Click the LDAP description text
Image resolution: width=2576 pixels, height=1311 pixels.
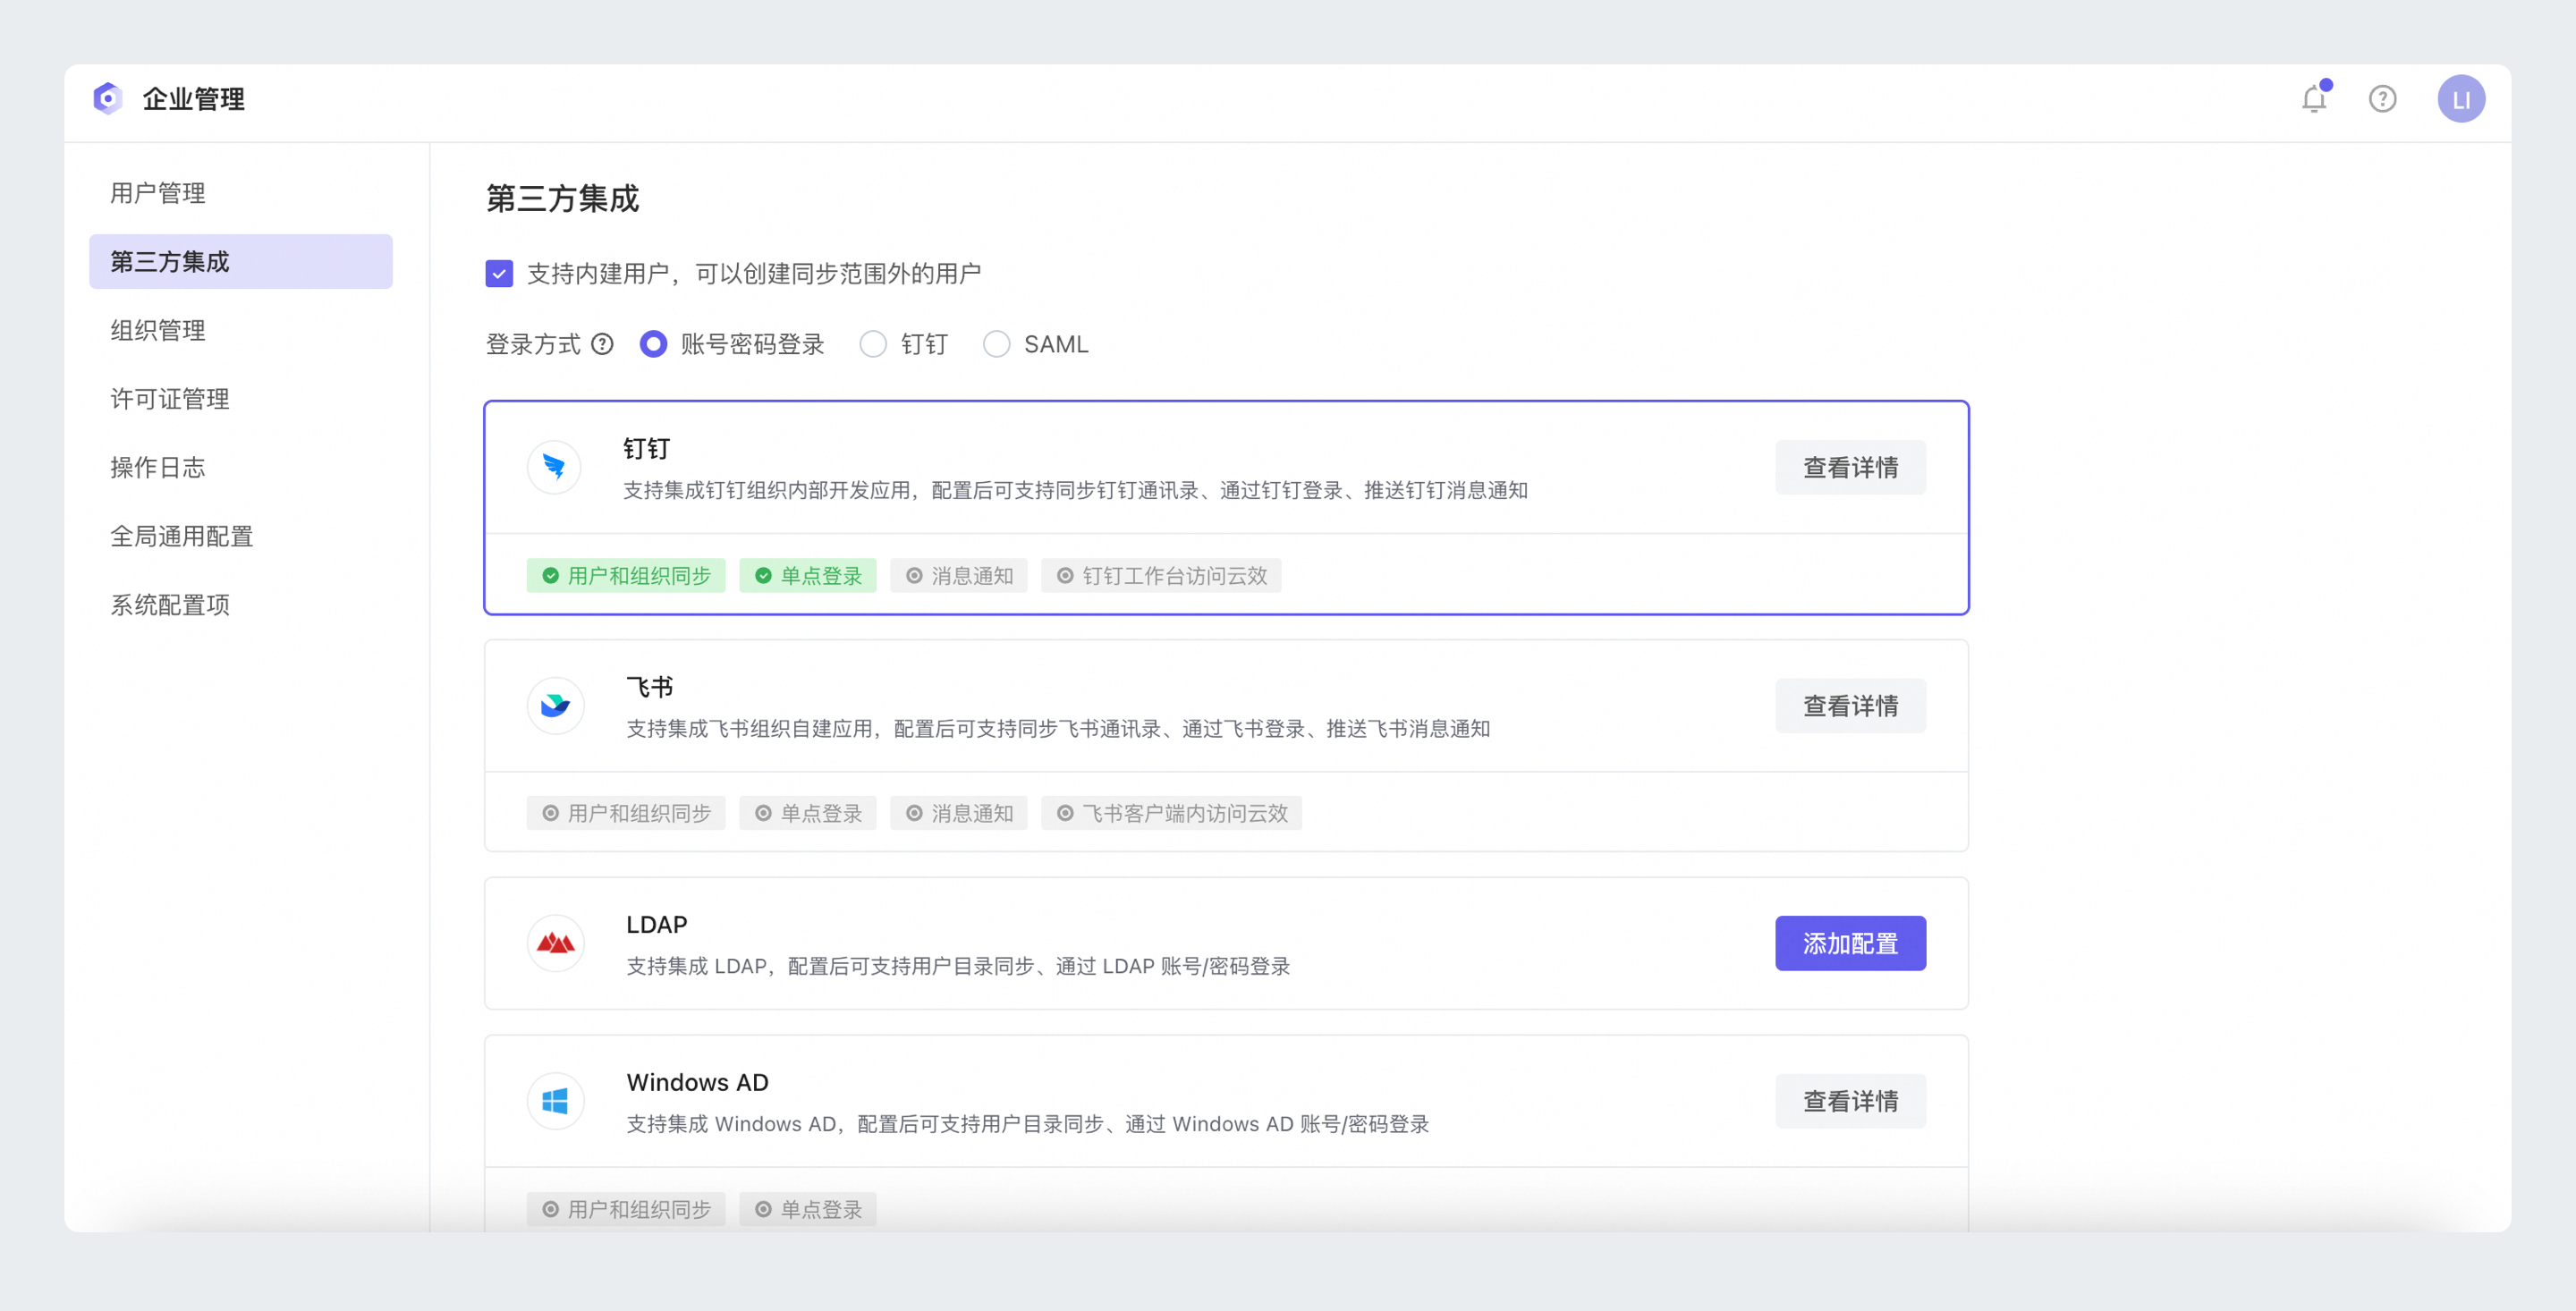[958, 966]
